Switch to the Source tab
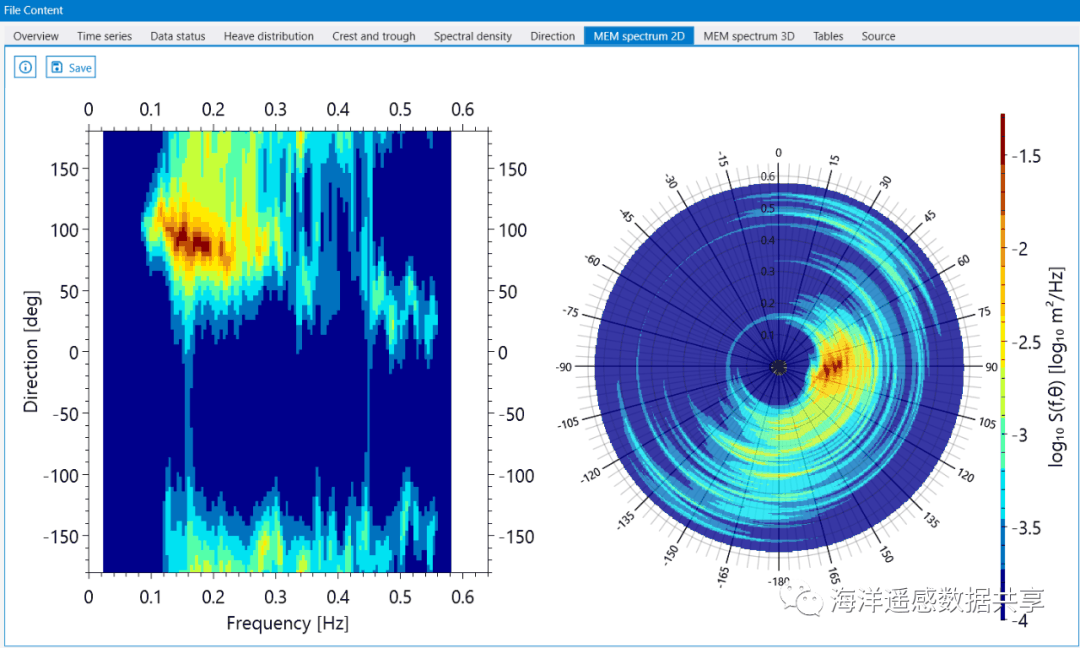This screenshot has width=1080, height=648. point(878,36)
